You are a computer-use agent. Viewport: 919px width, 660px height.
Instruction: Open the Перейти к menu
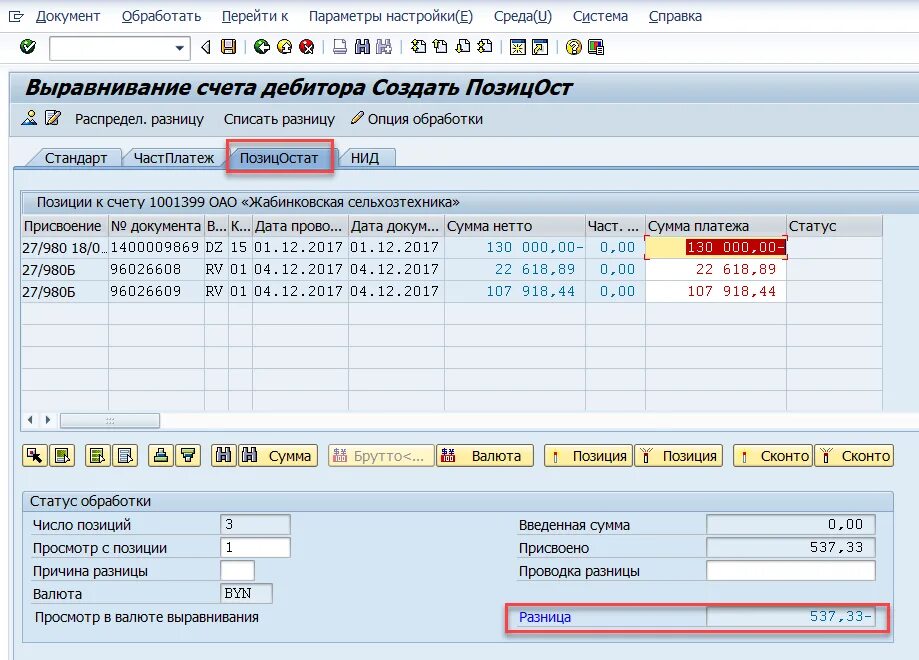pyautogui.click(x=255, y=16)
